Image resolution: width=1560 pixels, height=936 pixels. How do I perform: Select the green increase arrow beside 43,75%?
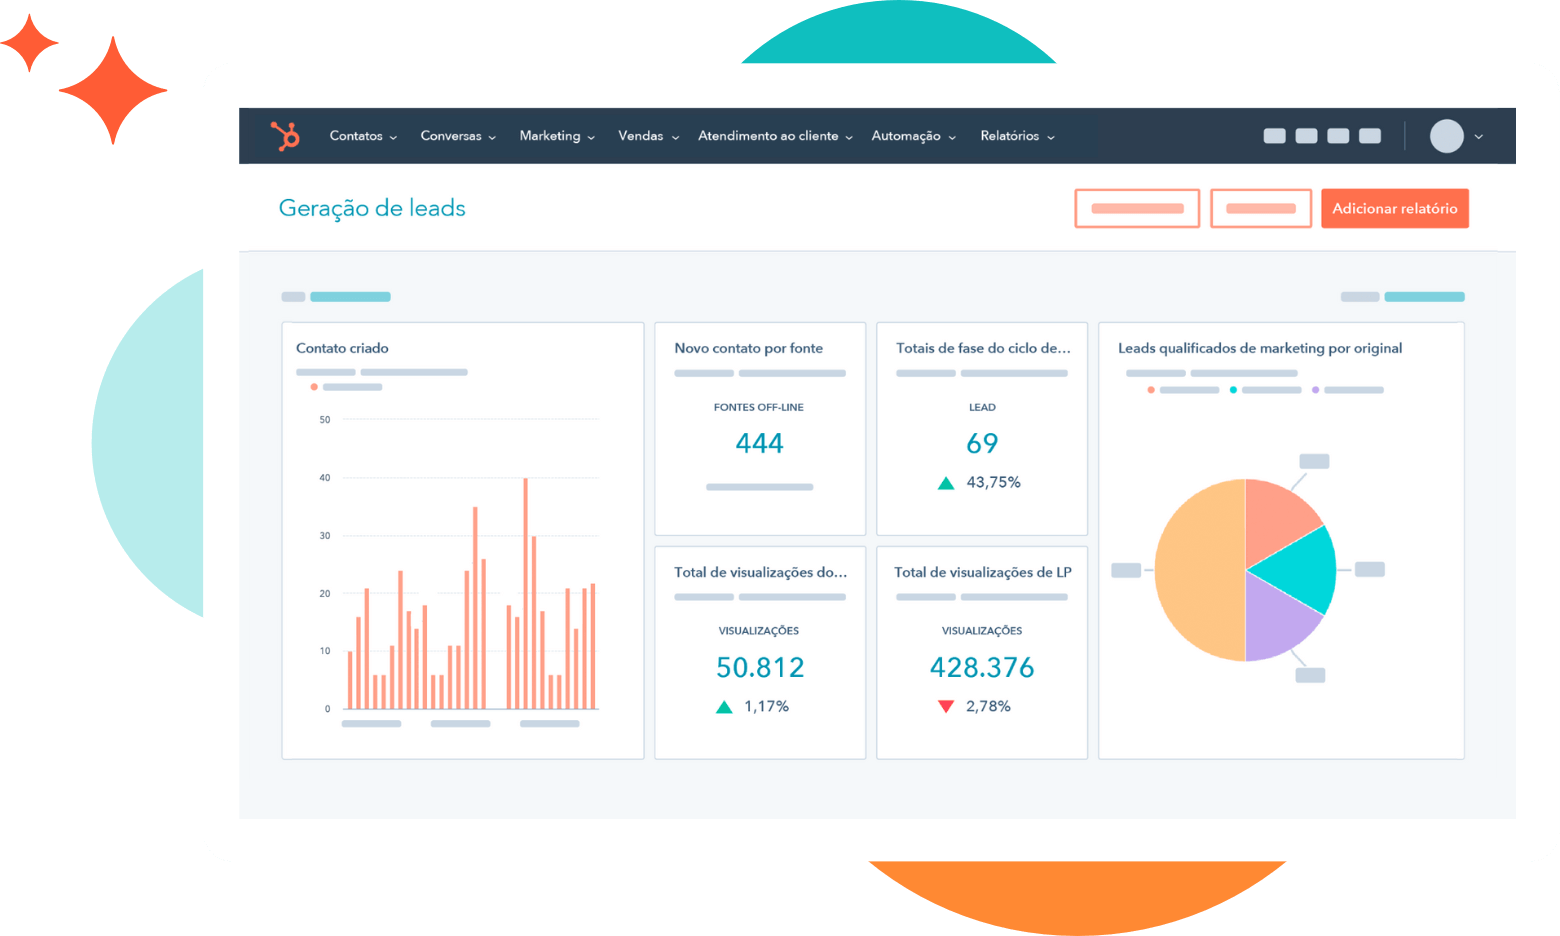[x=946, y=482]
